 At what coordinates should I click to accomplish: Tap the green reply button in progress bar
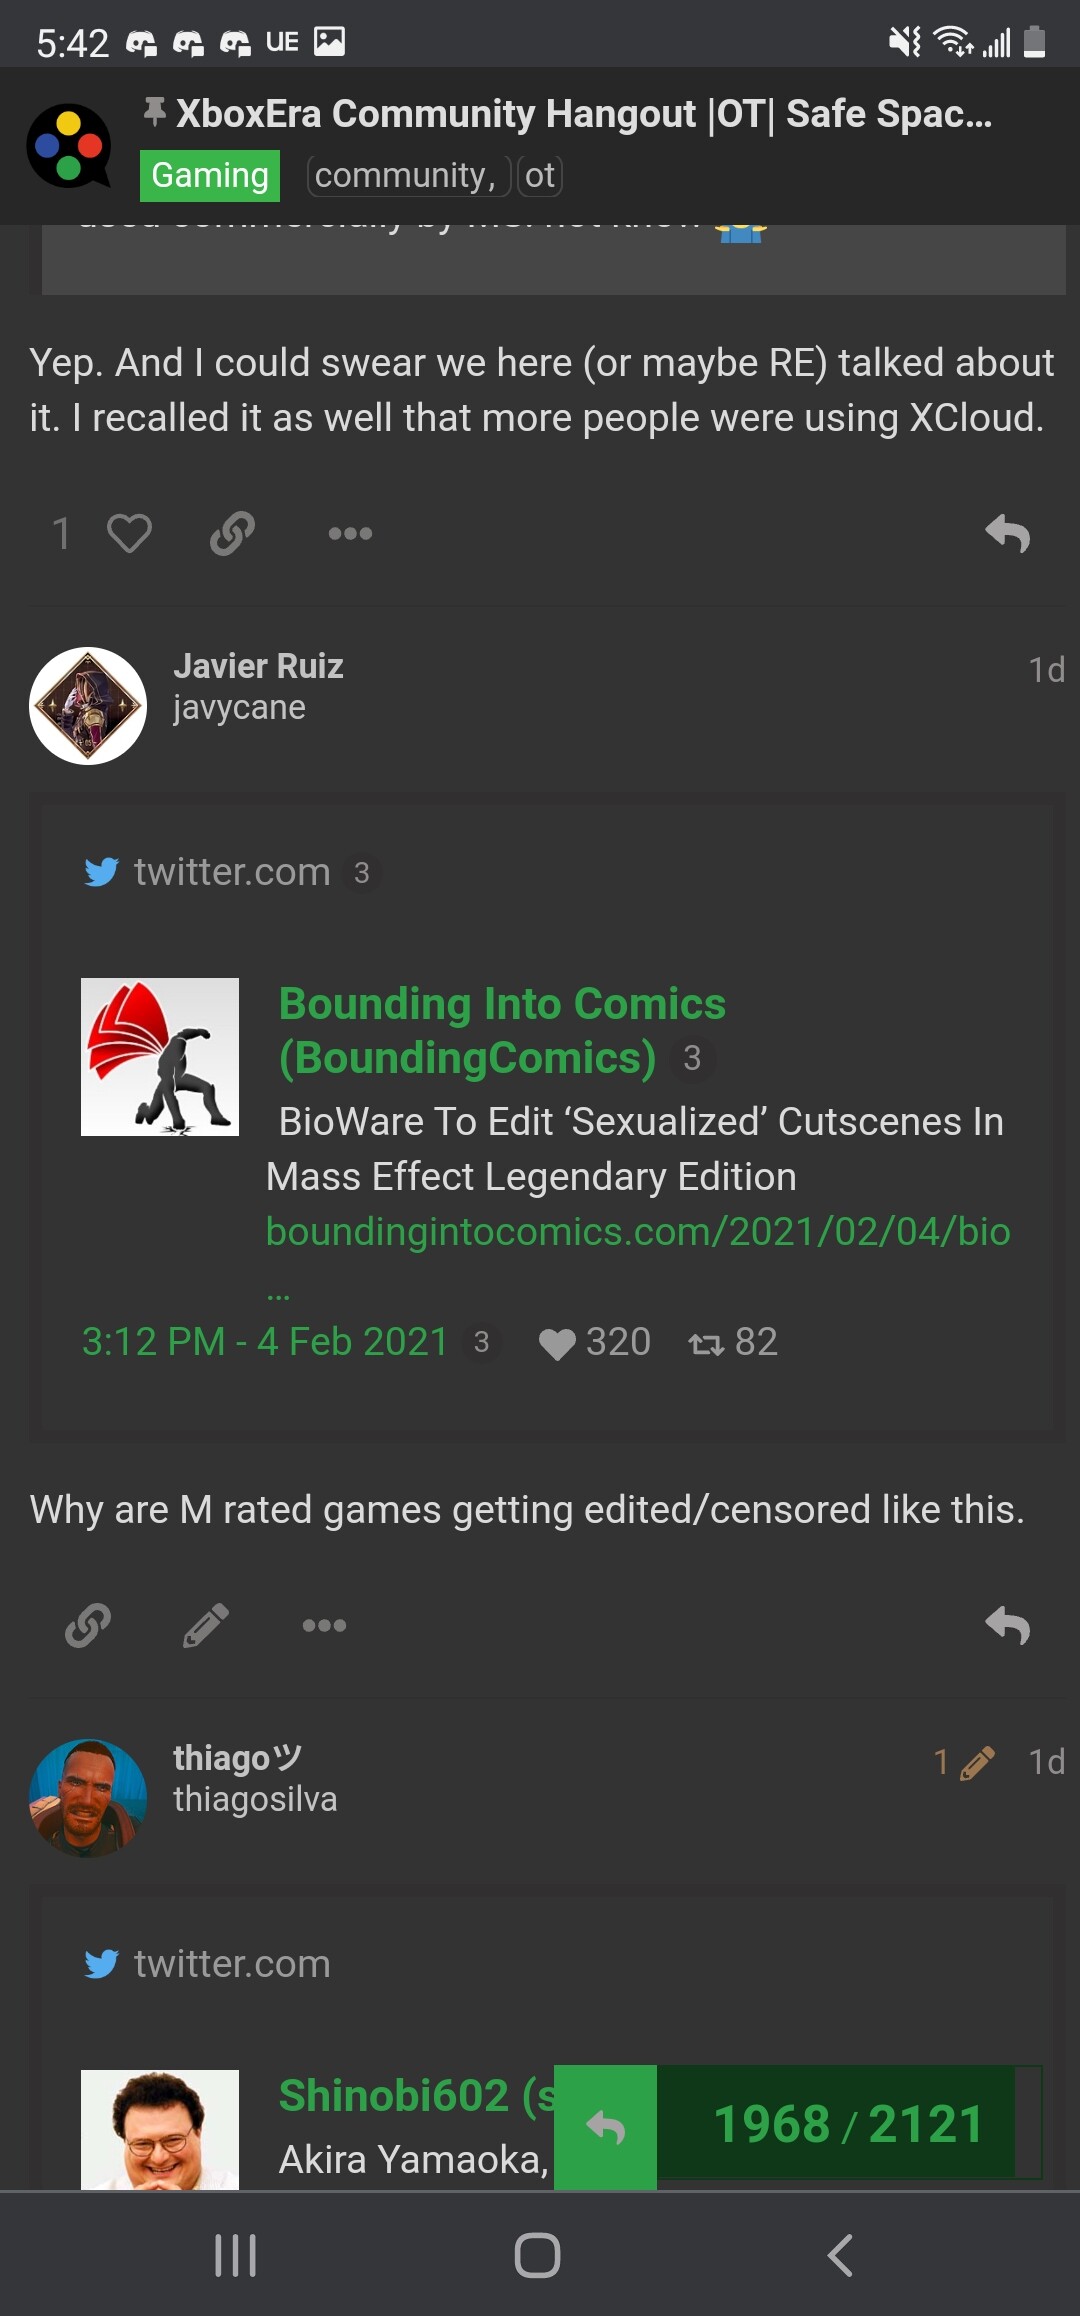605,2126
